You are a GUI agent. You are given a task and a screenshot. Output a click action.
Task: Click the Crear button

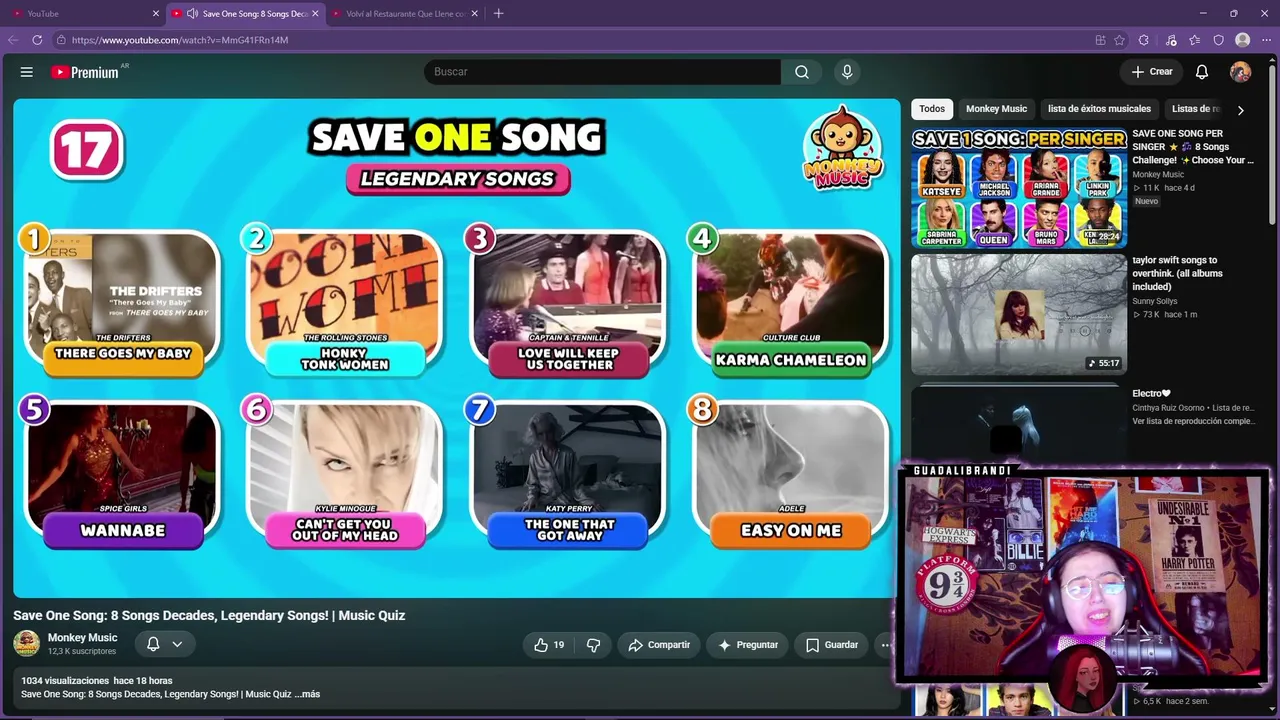point(1152,72)
